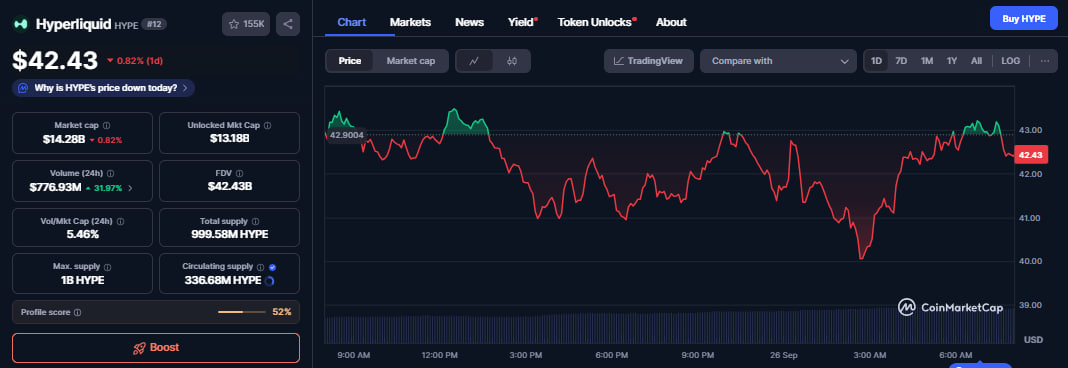Select the 1M time range
1068x368 pixels.
(927, 61)
